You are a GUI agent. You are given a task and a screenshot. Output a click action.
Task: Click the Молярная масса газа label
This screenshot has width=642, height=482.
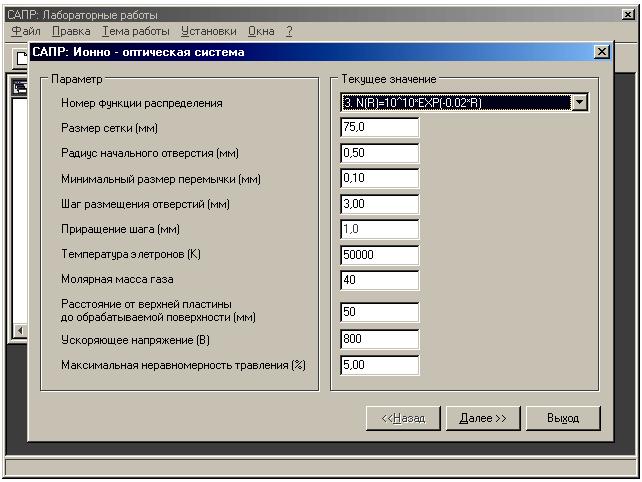(117, 279)
